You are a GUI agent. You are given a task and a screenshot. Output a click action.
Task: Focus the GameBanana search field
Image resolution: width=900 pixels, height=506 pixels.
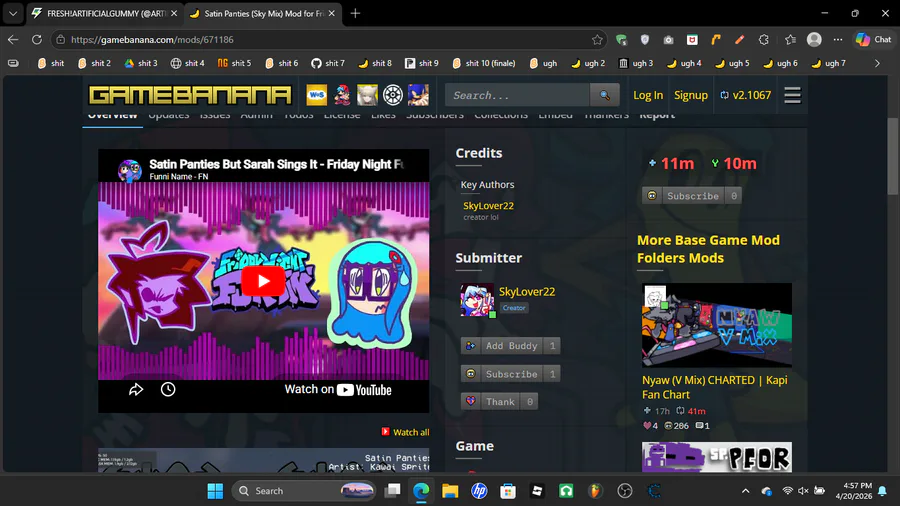click(x=518, y=95)
